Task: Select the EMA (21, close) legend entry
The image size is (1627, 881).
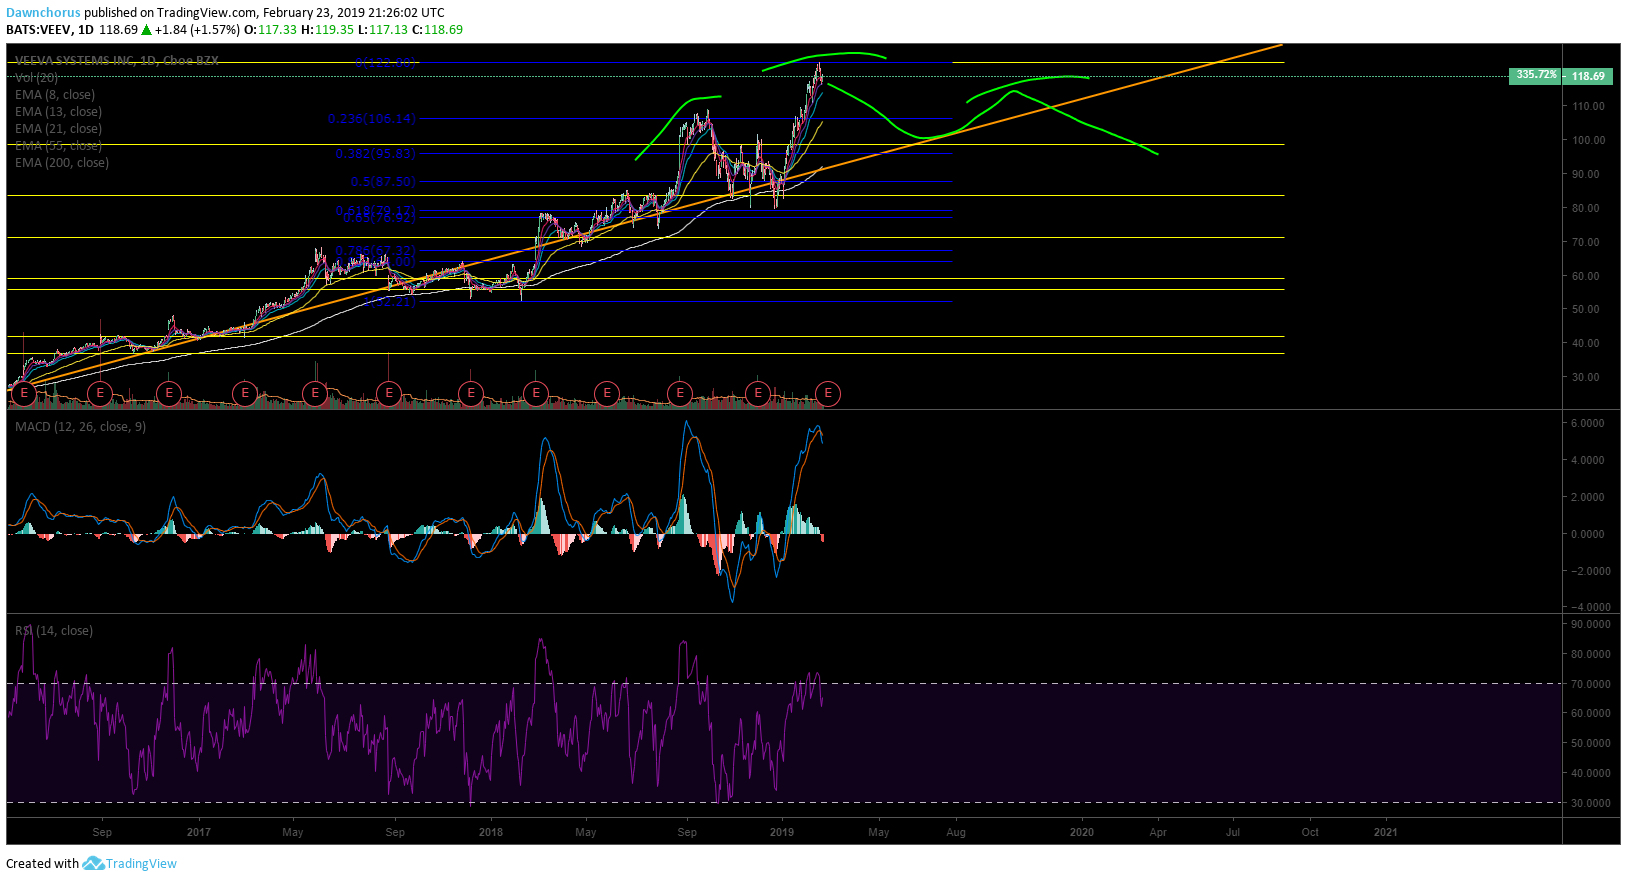Action: (58, 129)
